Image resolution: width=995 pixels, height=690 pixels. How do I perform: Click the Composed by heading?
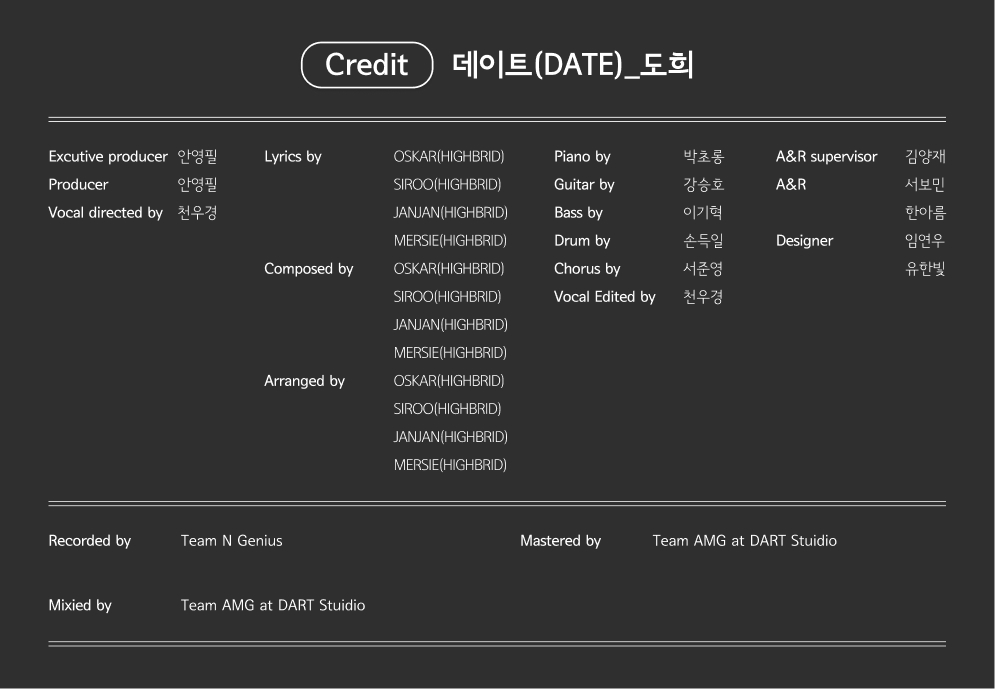click(308, 269)
